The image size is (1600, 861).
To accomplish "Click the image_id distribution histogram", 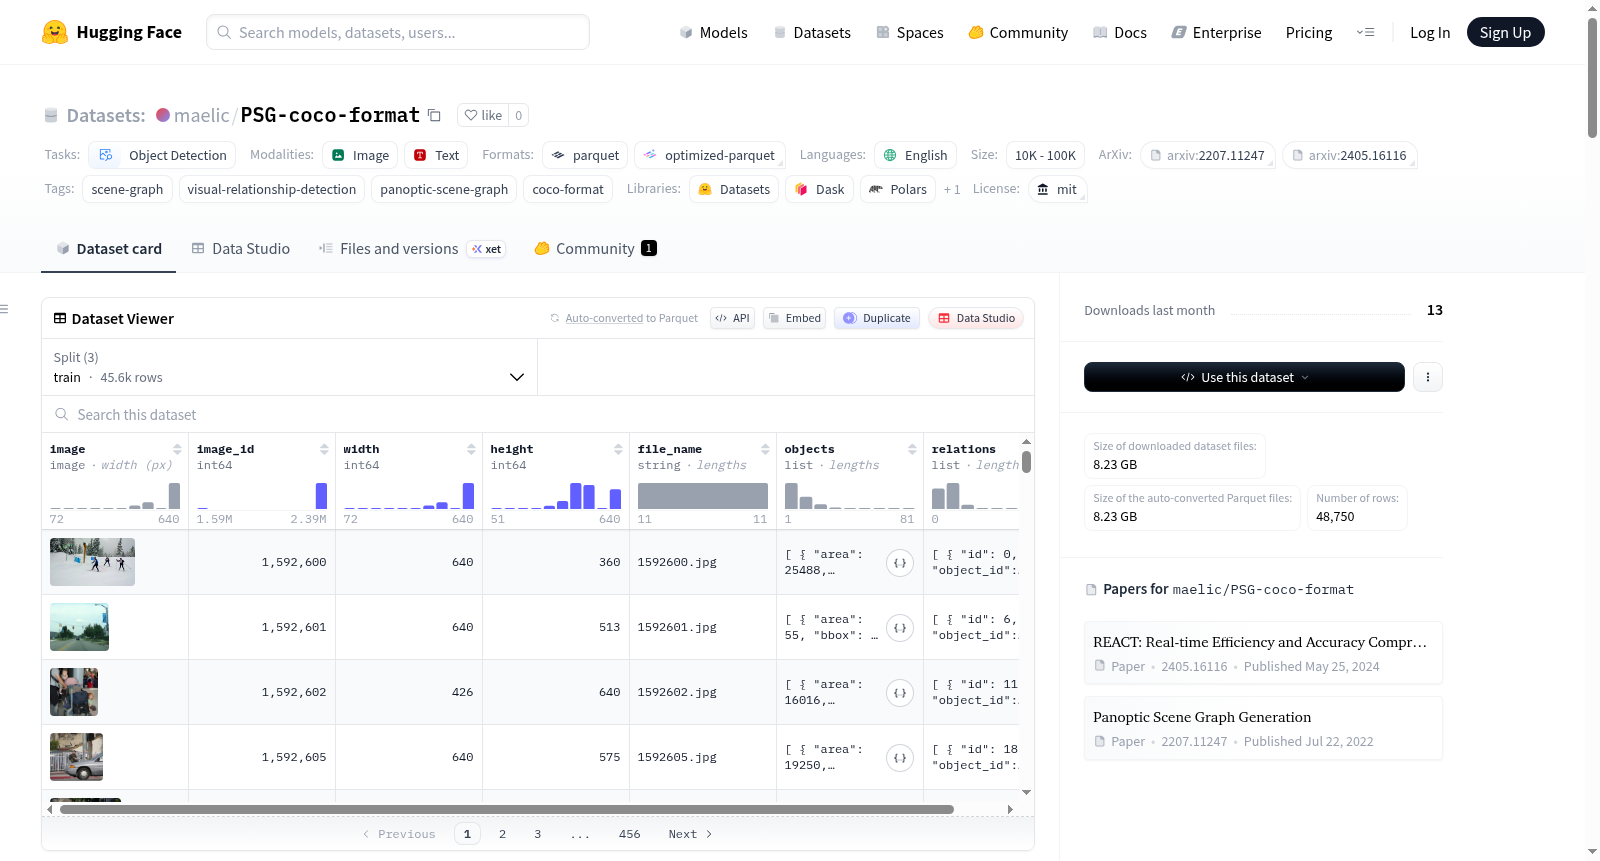I will [262, 496].
